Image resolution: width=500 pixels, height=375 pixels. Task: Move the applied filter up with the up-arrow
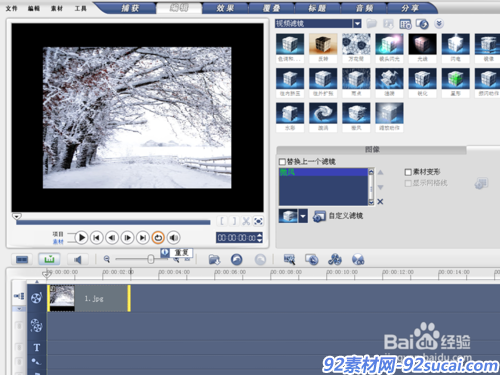tap(380, 173)
